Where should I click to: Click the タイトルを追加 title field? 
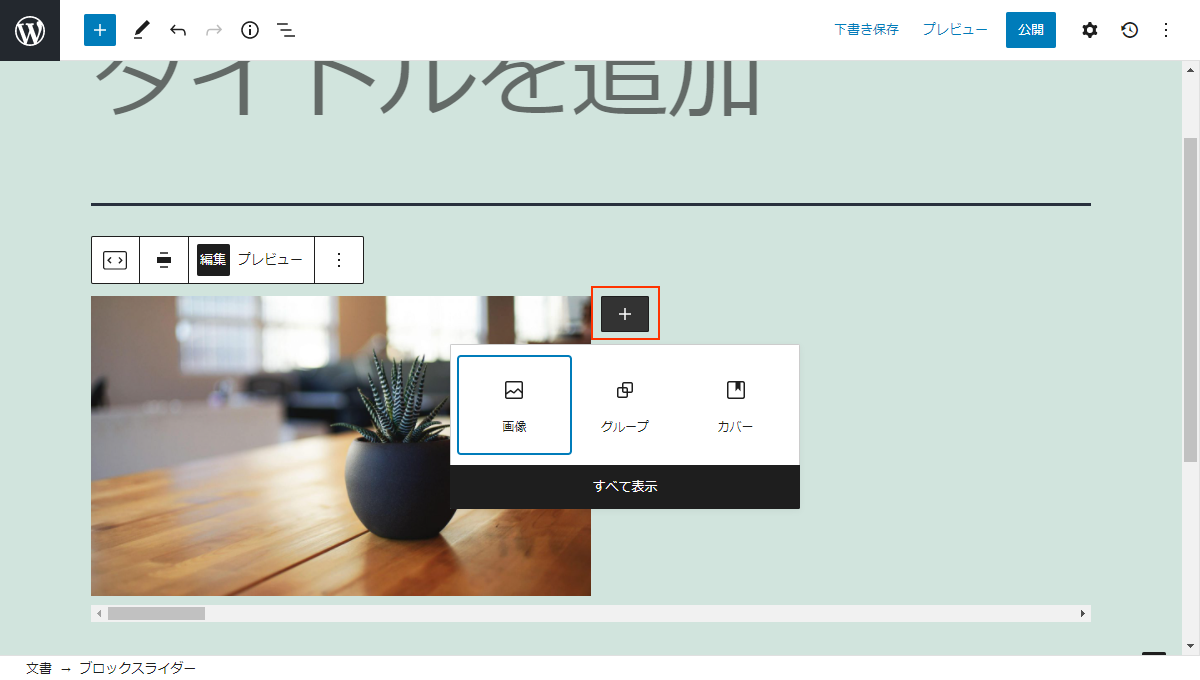pyautogui.click(x=428, y=88)
